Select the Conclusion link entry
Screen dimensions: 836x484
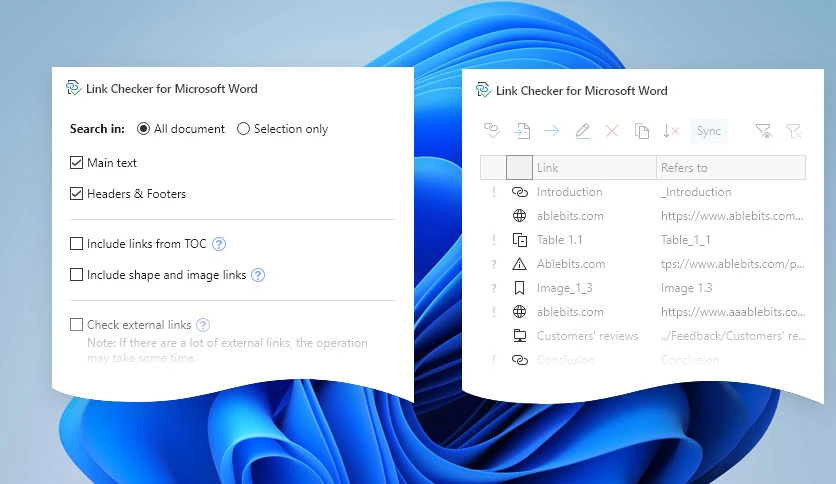point(566,360)
